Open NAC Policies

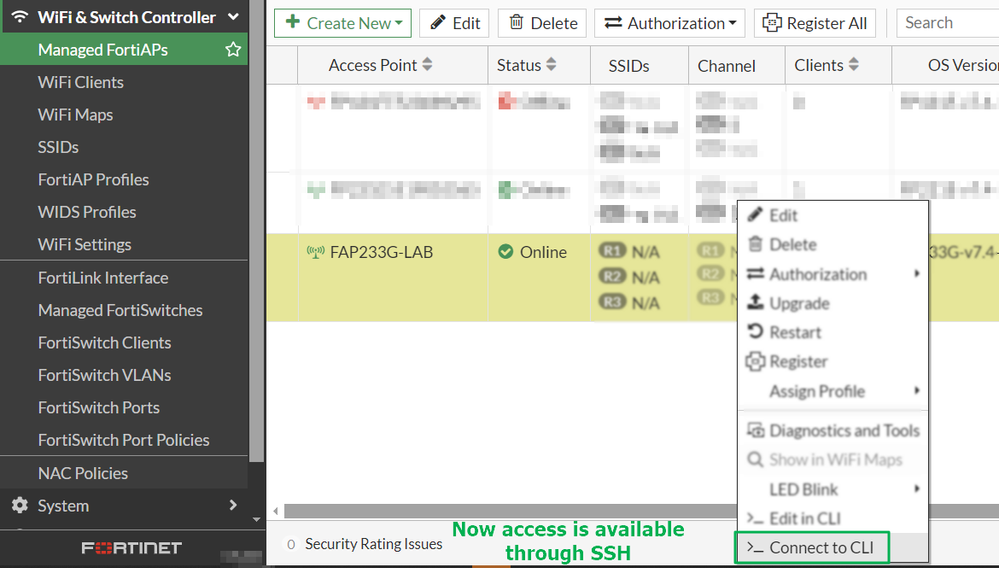click(x=83, y=473)
